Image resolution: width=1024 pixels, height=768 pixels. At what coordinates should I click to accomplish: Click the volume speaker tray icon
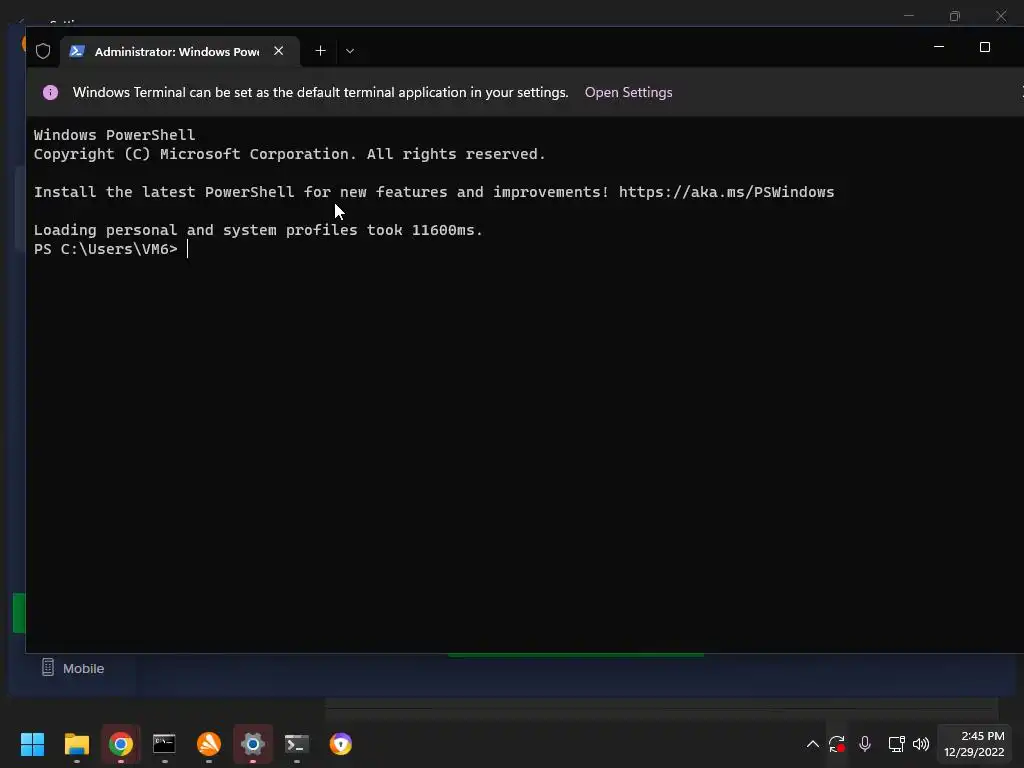(x=921, y=744)
